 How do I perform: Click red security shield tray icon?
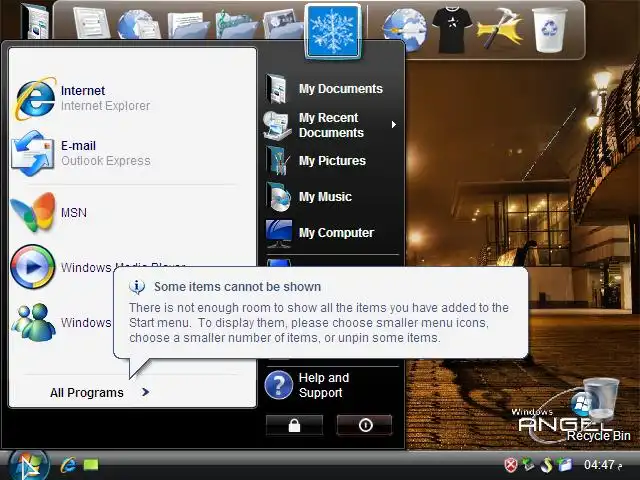click(511, 464)
